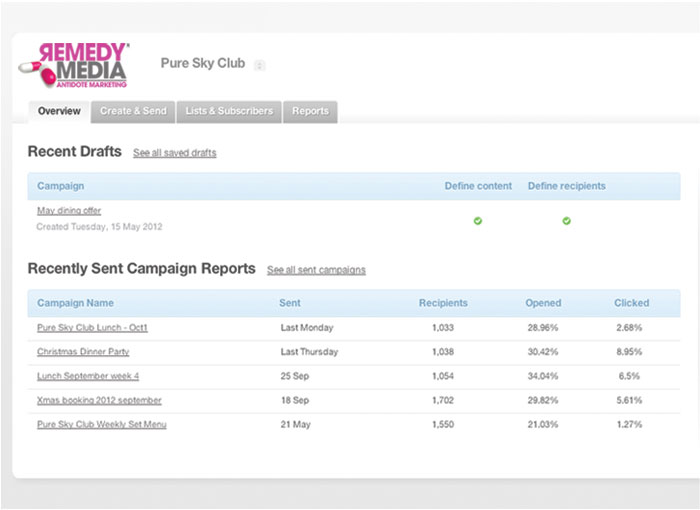Click the 1,033 recipients value

443,328
